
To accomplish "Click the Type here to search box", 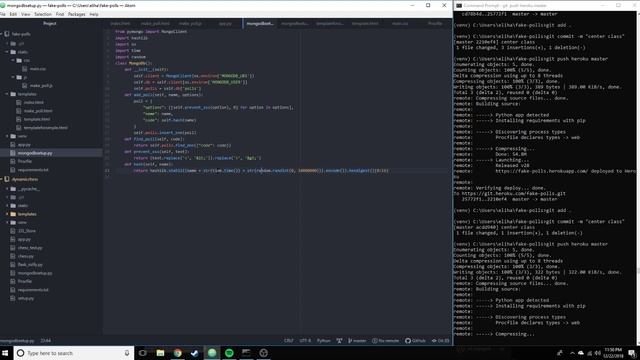I will coord(73,353).
